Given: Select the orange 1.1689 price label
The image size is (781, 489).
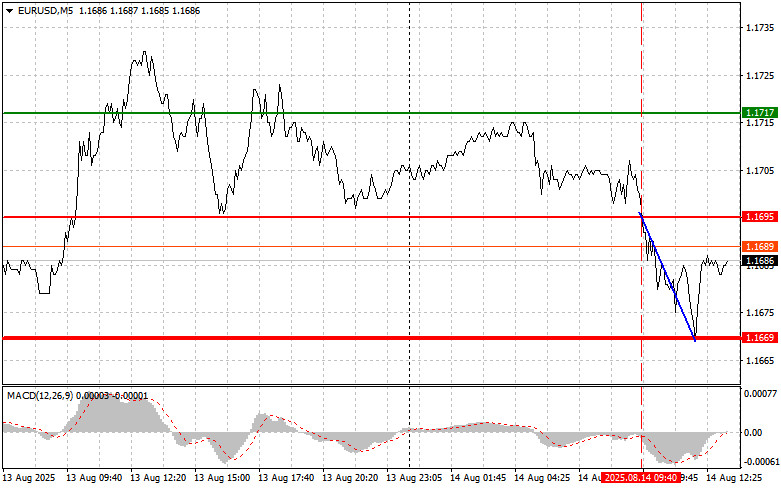Looking at the screenshot, I should (x=760, y=246).
